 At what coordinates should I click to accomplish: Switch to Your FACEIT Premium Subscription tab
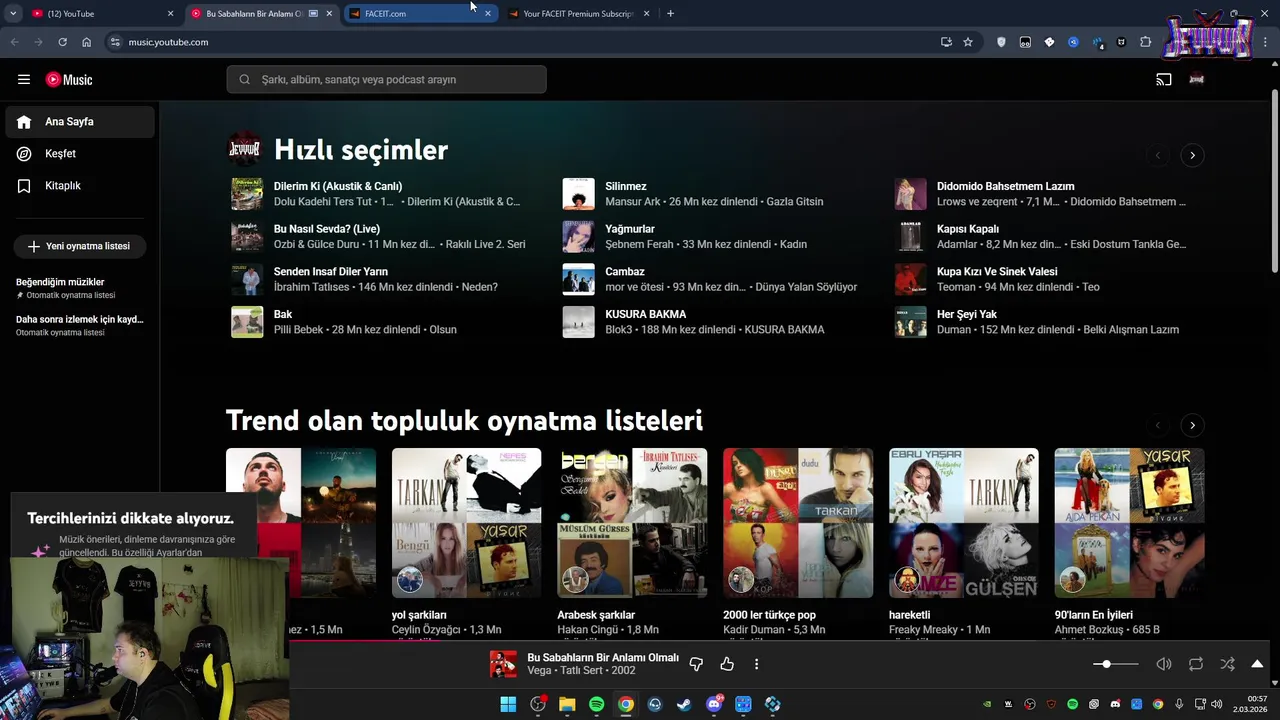point(578,14)
